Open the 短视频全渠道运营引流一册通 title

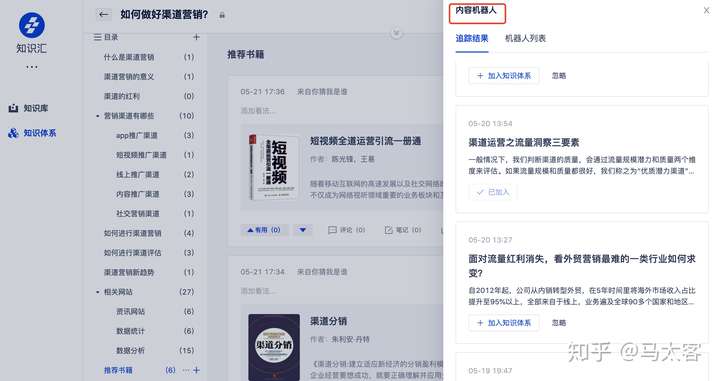click(366, 141)
